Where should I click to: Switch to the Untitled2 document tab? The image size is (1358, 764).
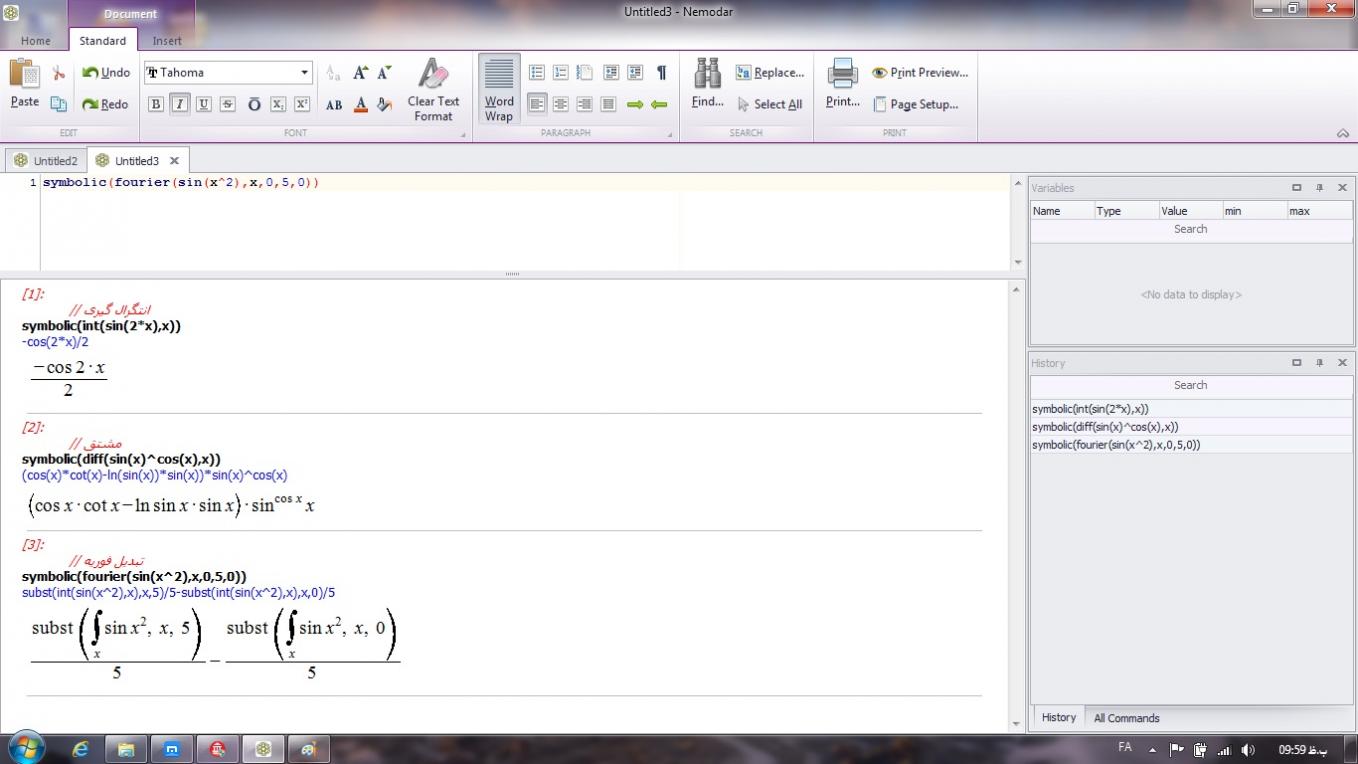[x=46, y=160]
